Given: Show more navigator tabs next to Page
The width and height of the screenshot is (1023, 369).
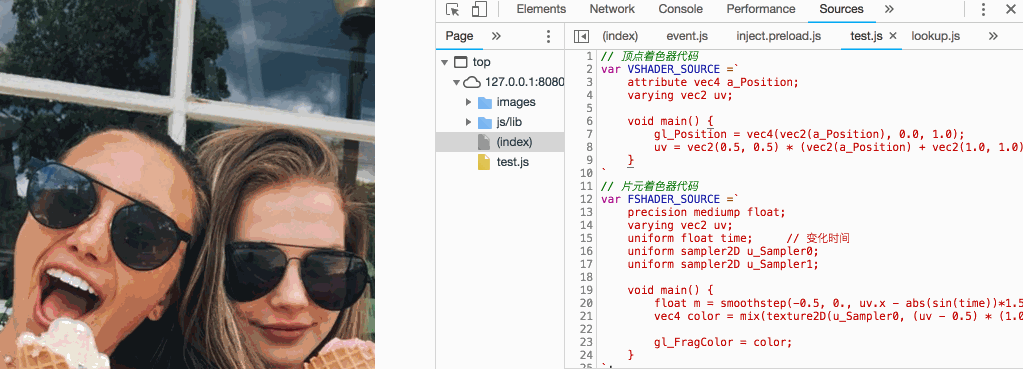Looking at the screenshot, I should pyautogui.click(x=496, y=36).
